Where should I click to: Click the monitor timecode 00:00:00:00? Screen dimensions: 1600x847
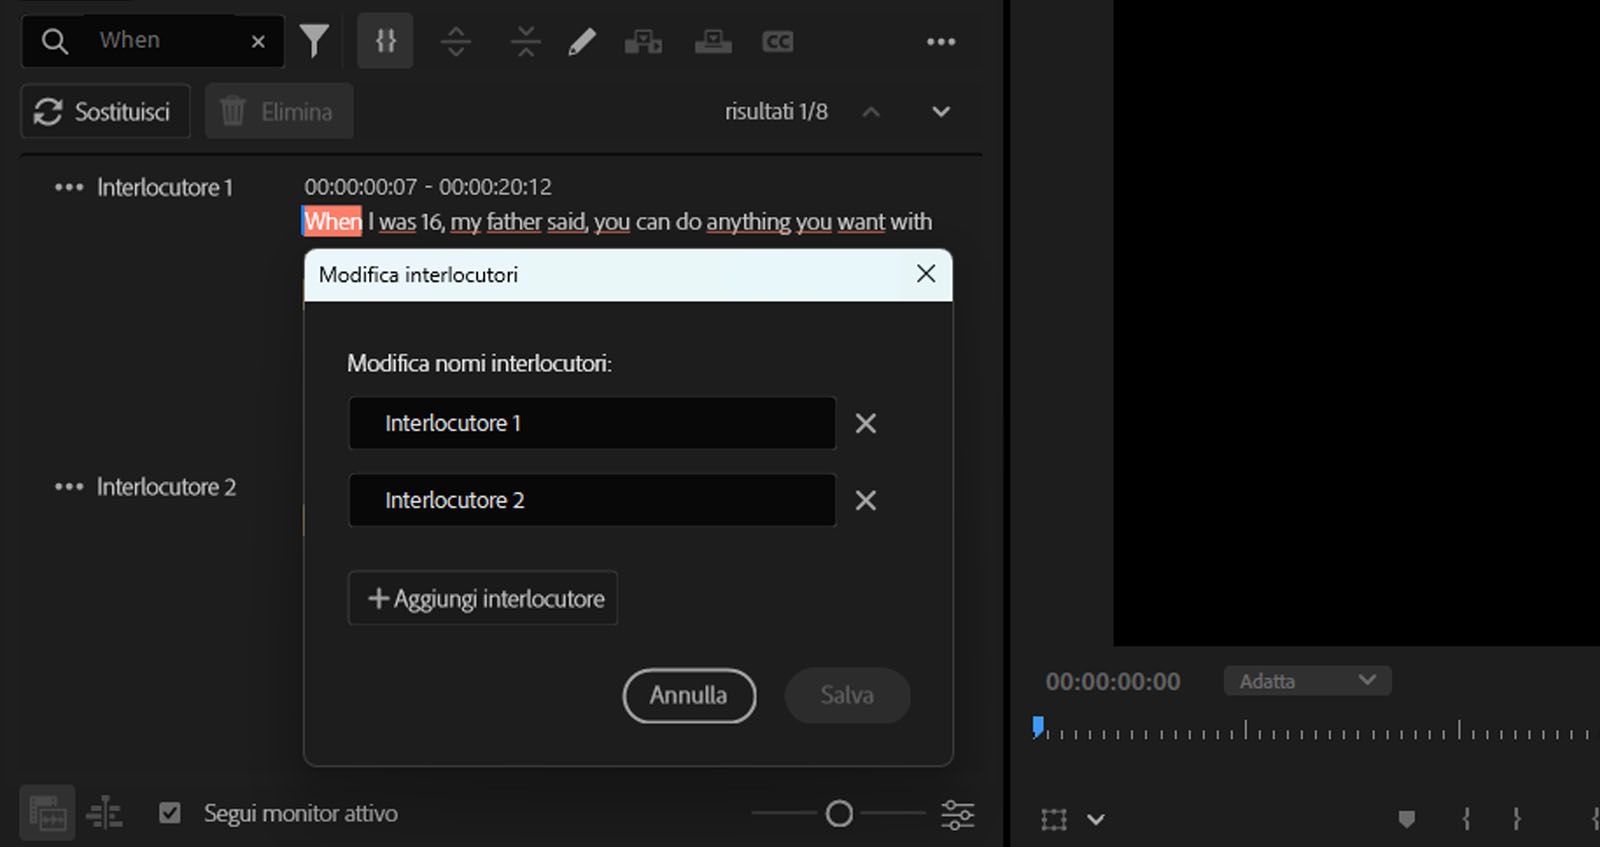(1113, 682)
